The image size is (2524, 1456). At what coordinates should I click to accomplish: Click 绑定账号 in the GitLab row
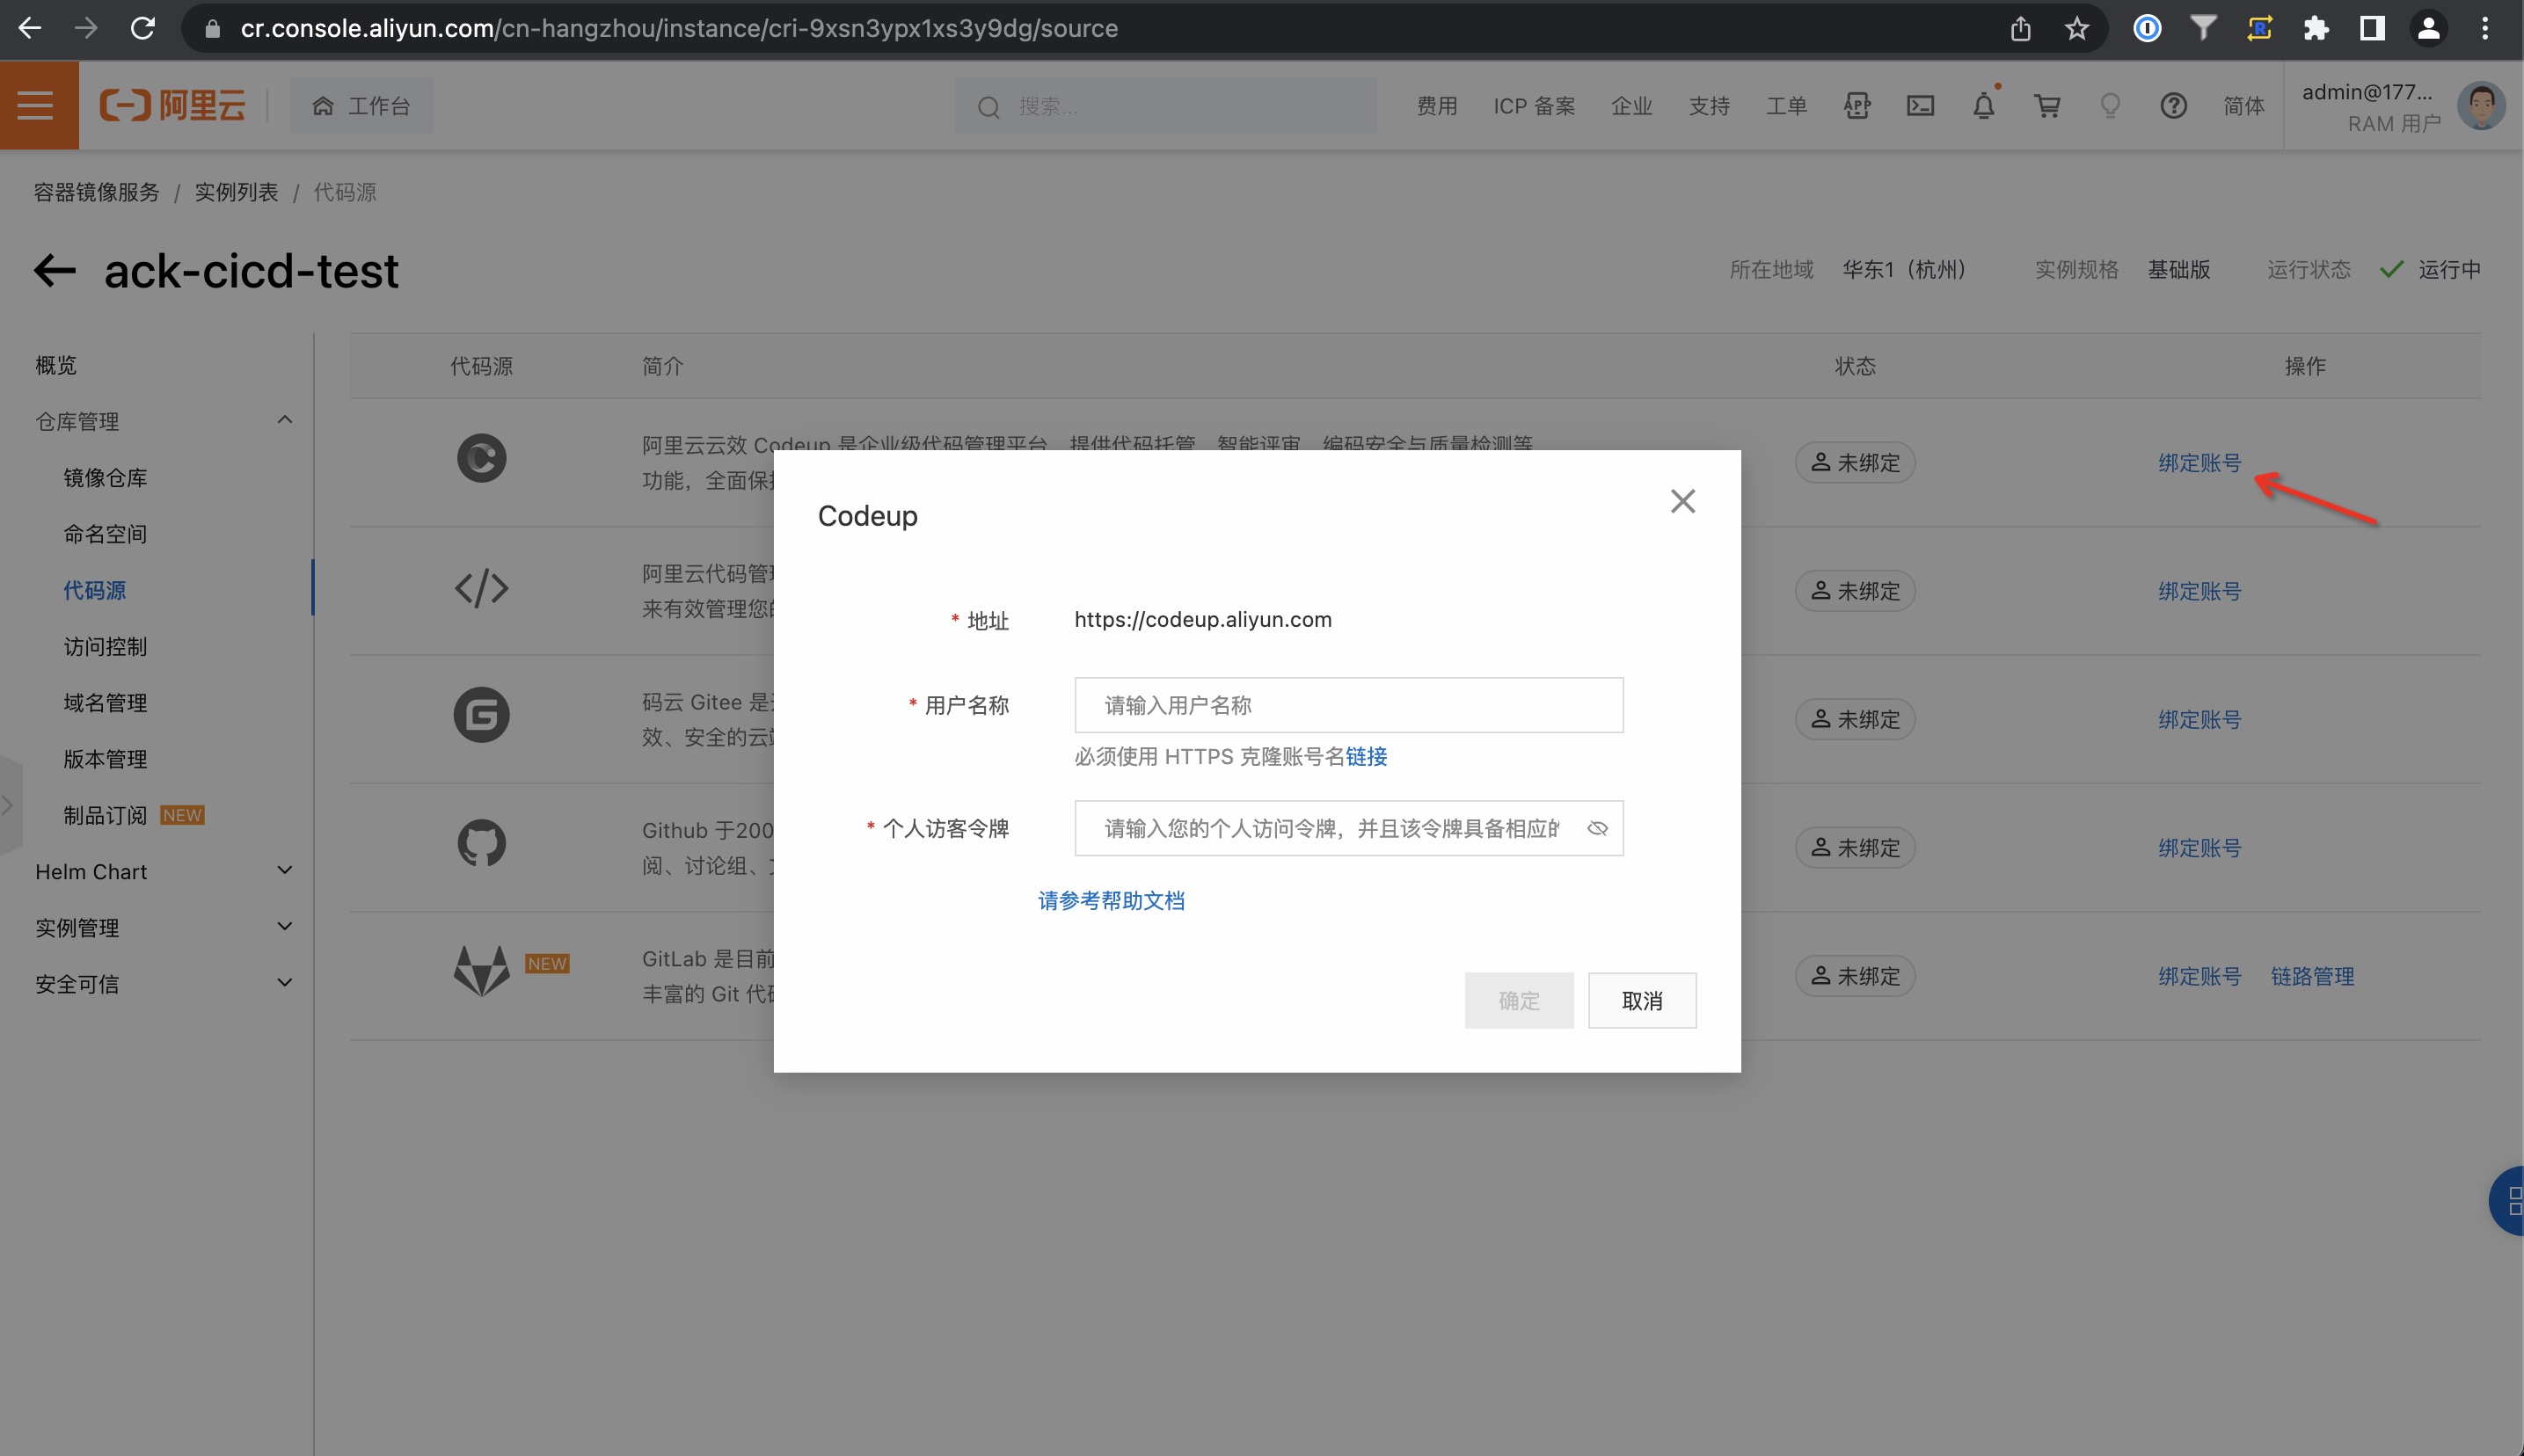tap(2199, 976)
